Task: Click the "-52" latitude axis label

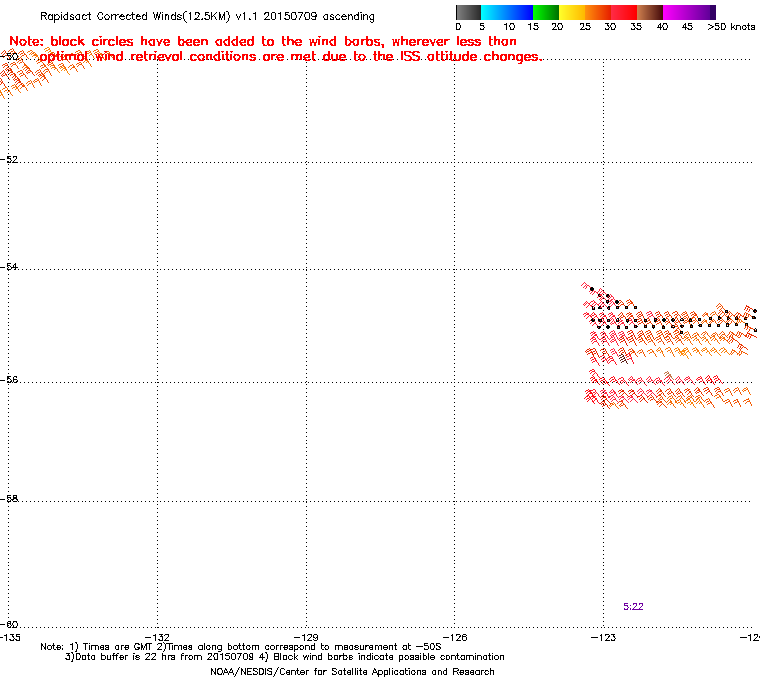Action: (9, 160)
